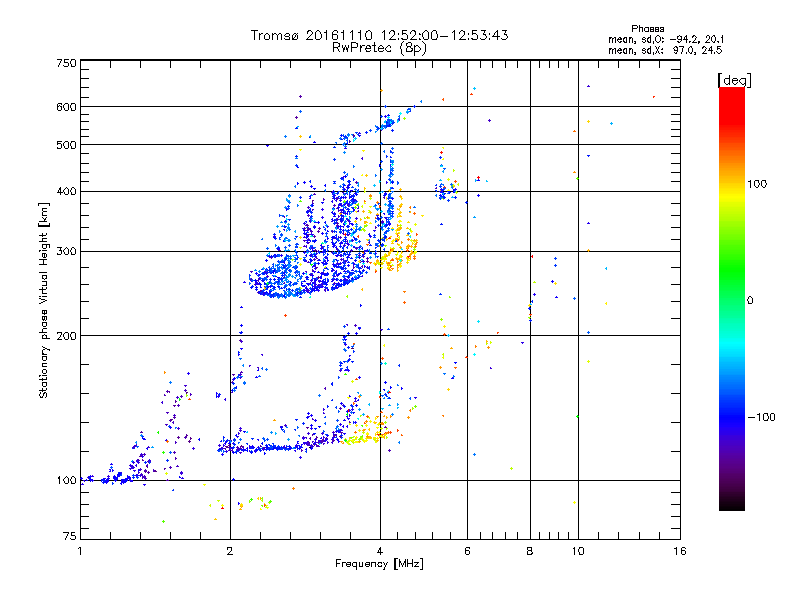Click the '0' colorbar tick label

click(x=749, y=301)
